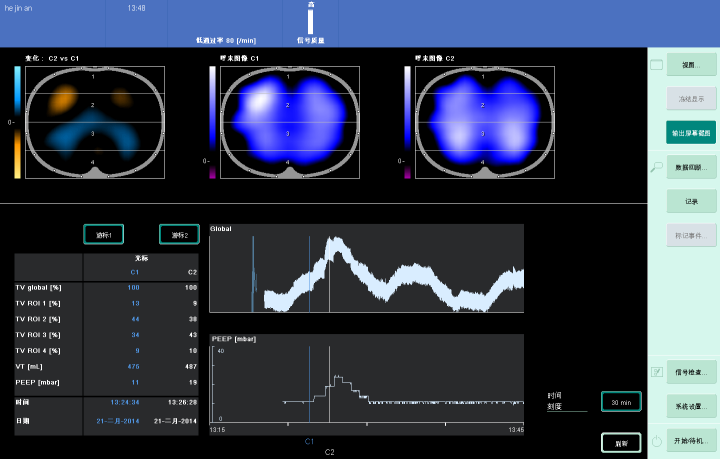Screen dimensions: 720x459
Task: Click the color scale bar beside image C1
Action: click(212, 122)
